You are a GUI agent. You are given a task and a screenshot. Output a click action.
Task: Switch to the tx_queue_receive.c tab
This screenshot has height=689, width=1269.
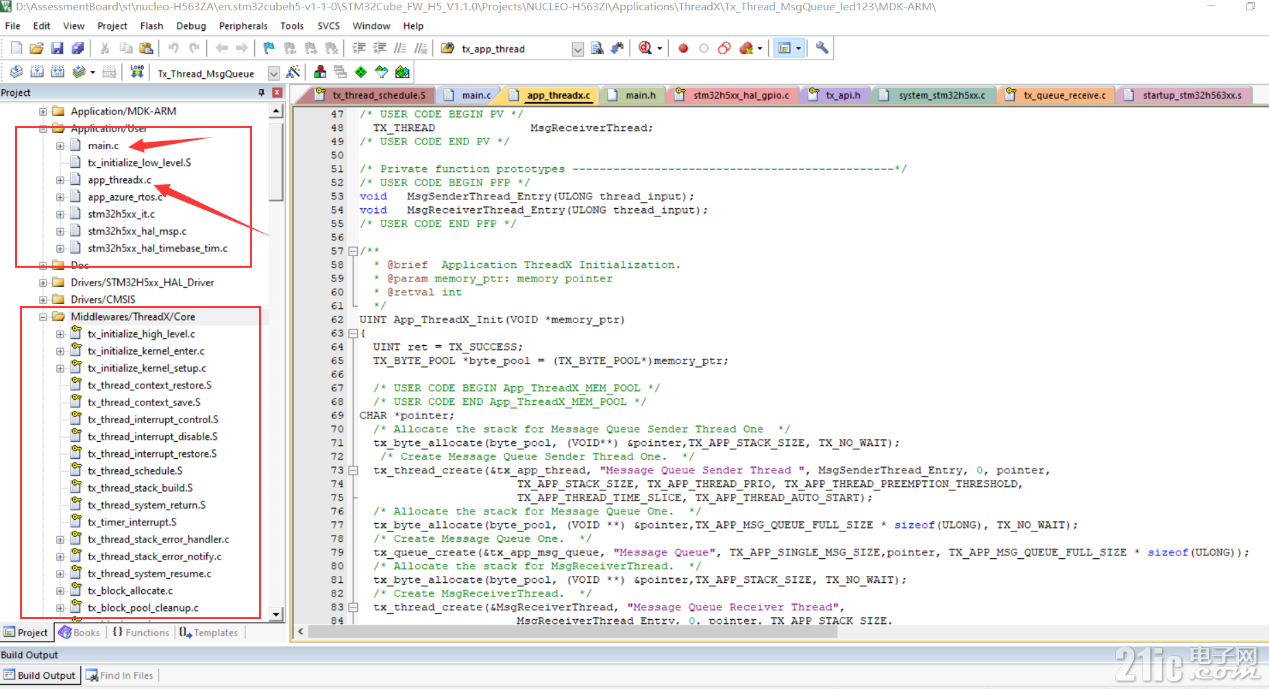pyautogui.click(x=1058, y=95)
